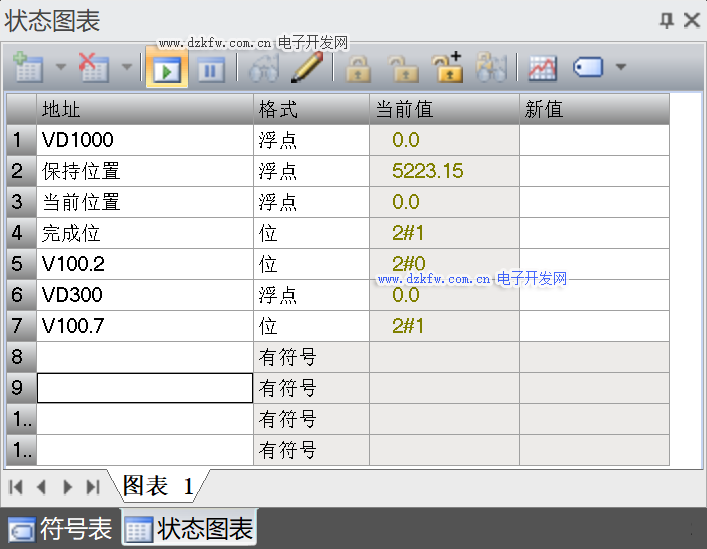The image size is (707, 549).
Task: Switch to the 符号表 tab
Action: pos(61,528)
